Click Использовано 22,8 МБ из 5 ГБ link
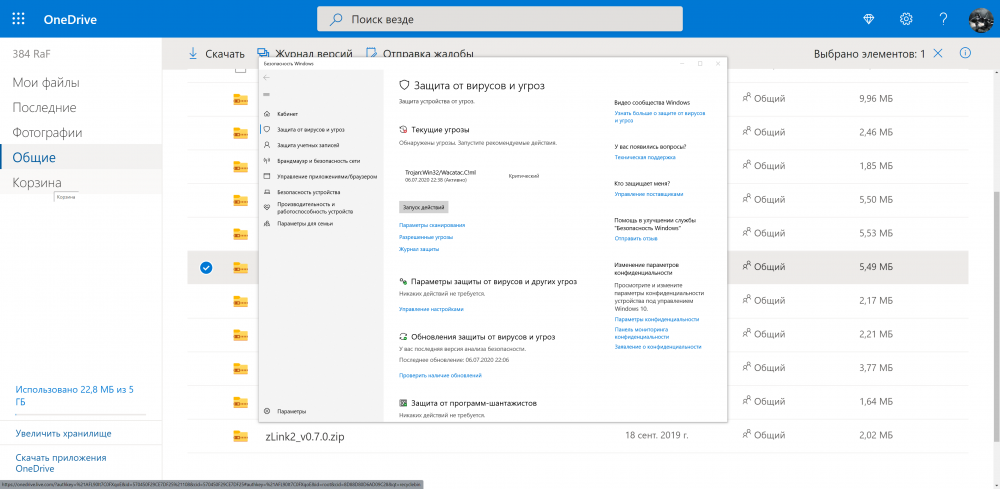Viewport: 1000px width, 489px height. point(75,396)
